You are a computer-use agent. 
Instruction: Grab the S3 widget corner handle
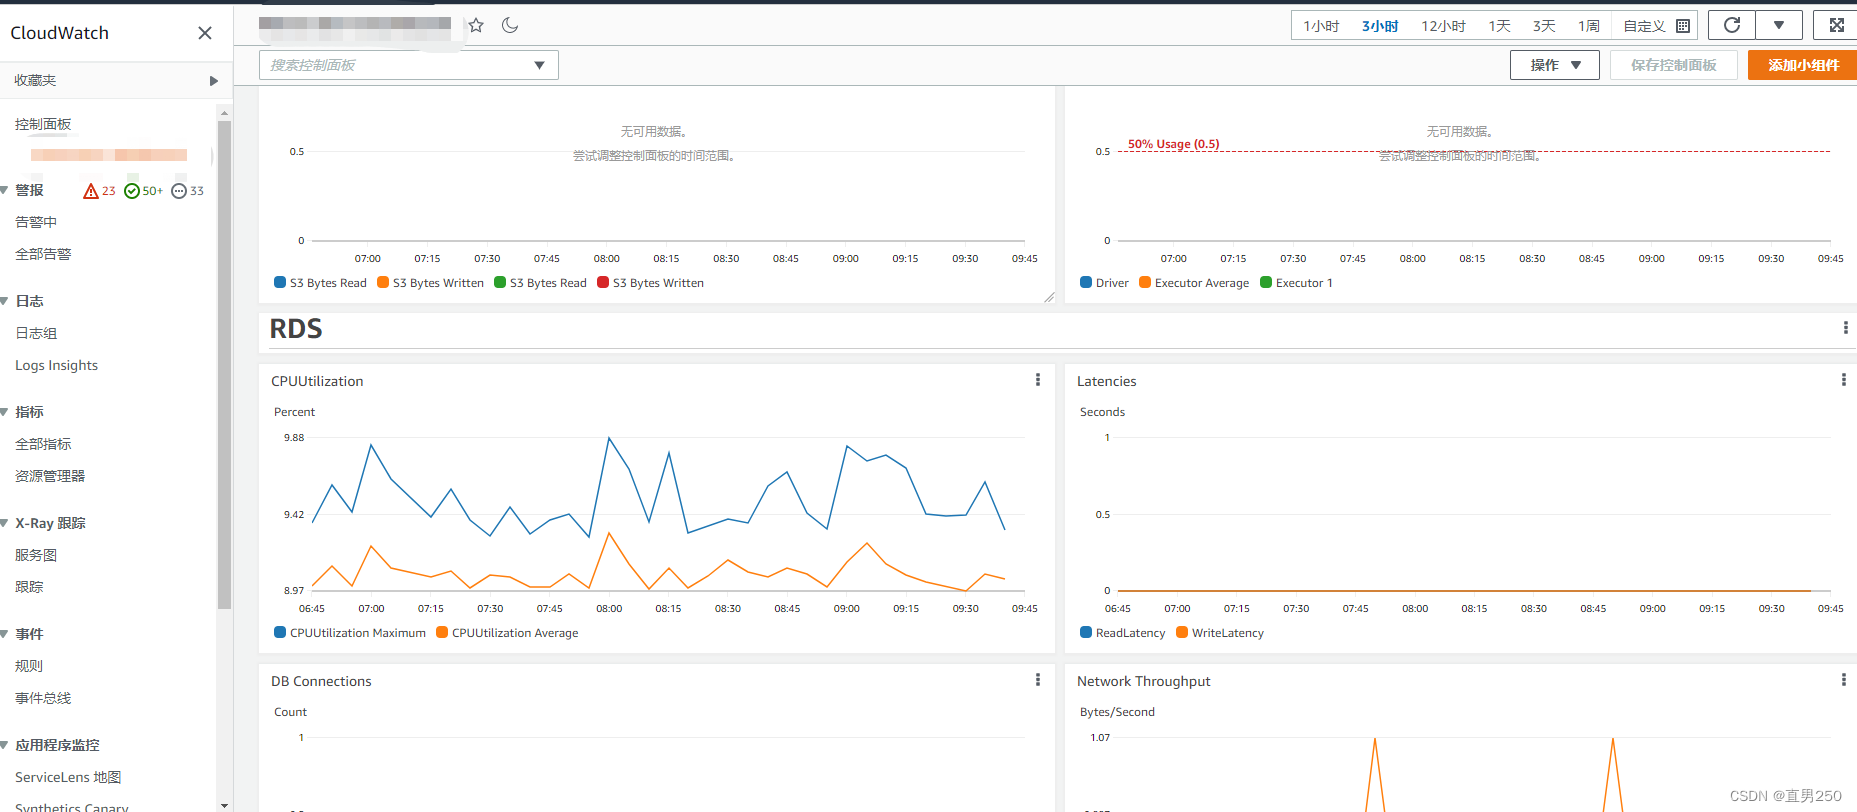pos(1049,297)
